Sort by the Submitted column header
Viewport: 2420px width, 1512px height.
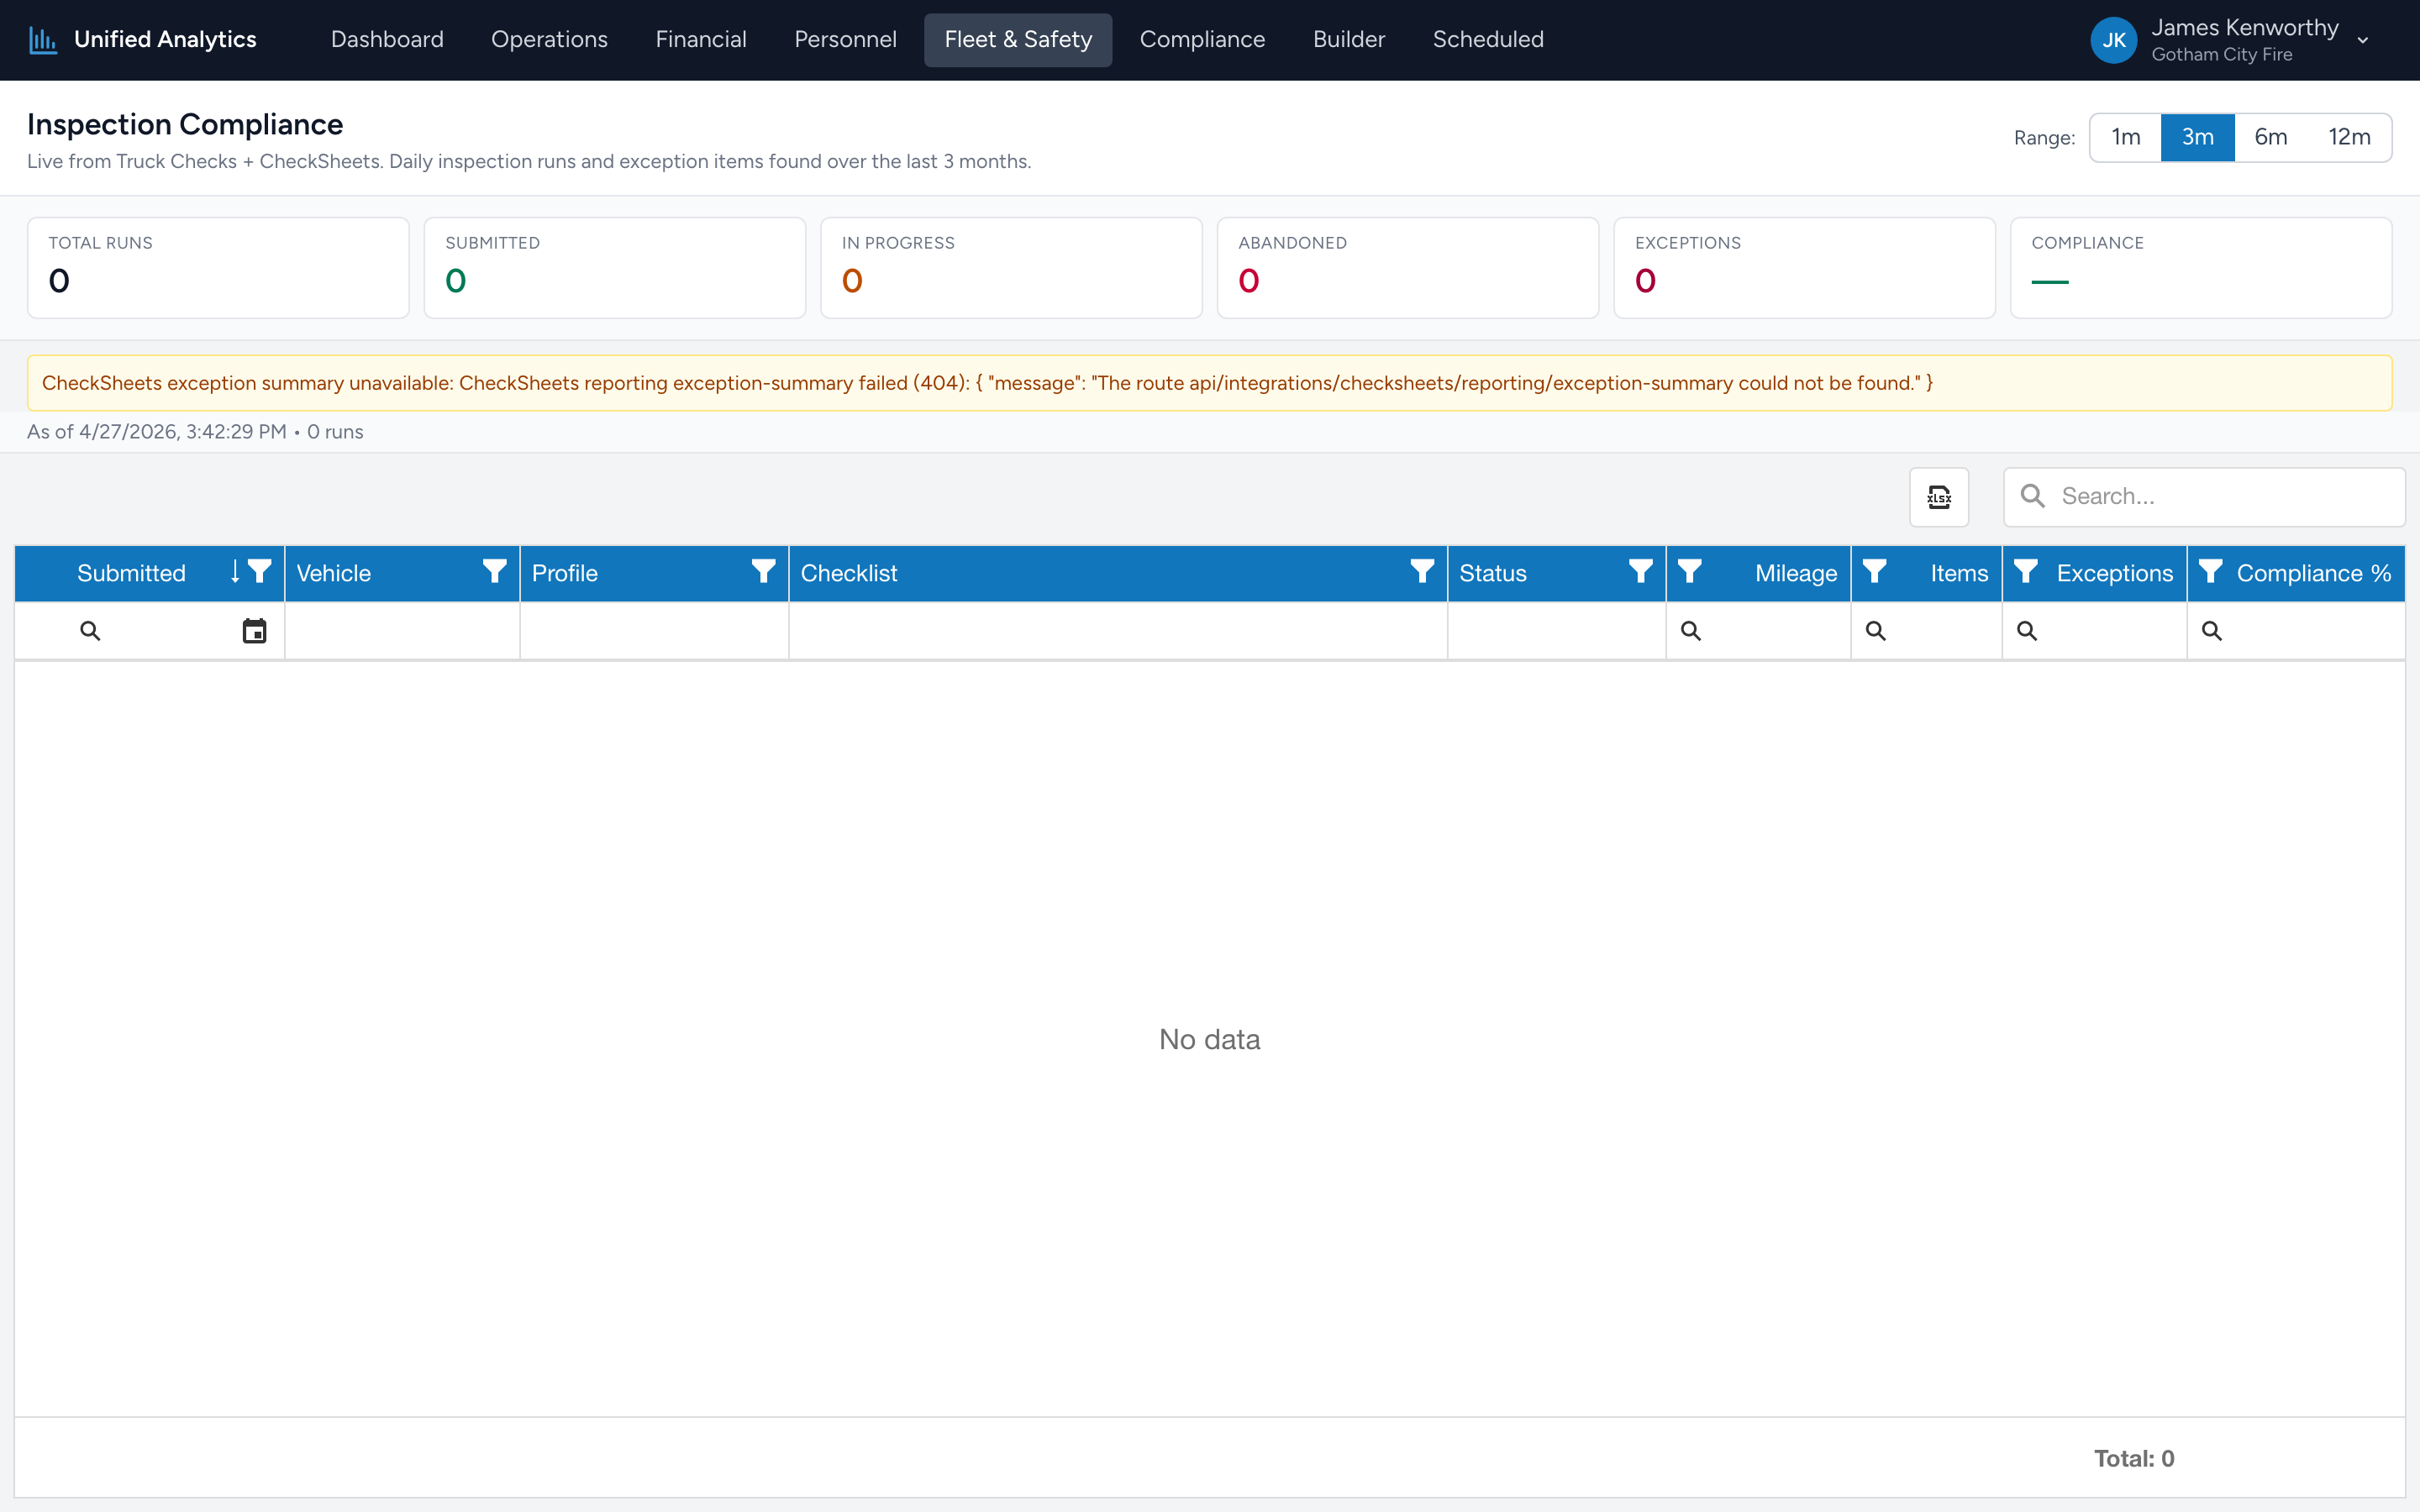click(131, 573)
